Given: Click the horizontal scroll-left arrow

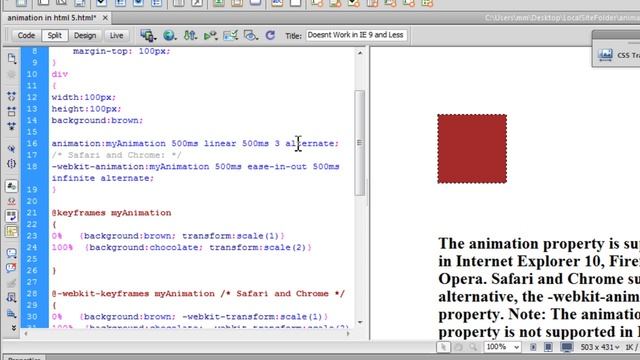Looking at the screenshot, I should tap(26, 333).
